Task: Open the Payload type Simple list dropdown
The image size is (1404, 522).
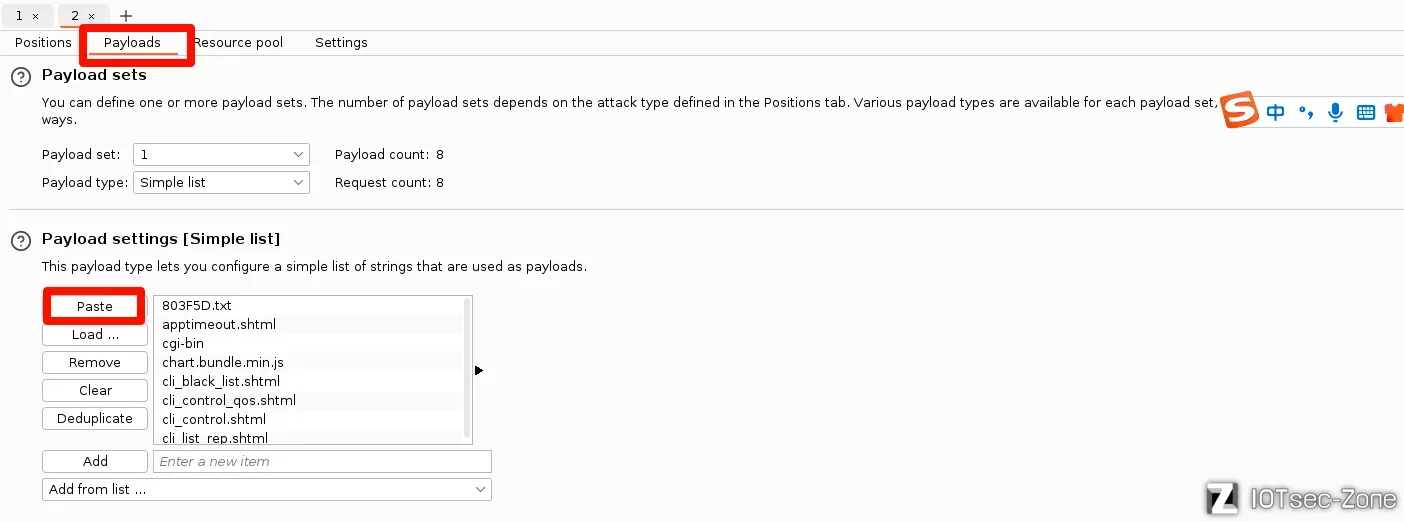Action: click(221, 183)
